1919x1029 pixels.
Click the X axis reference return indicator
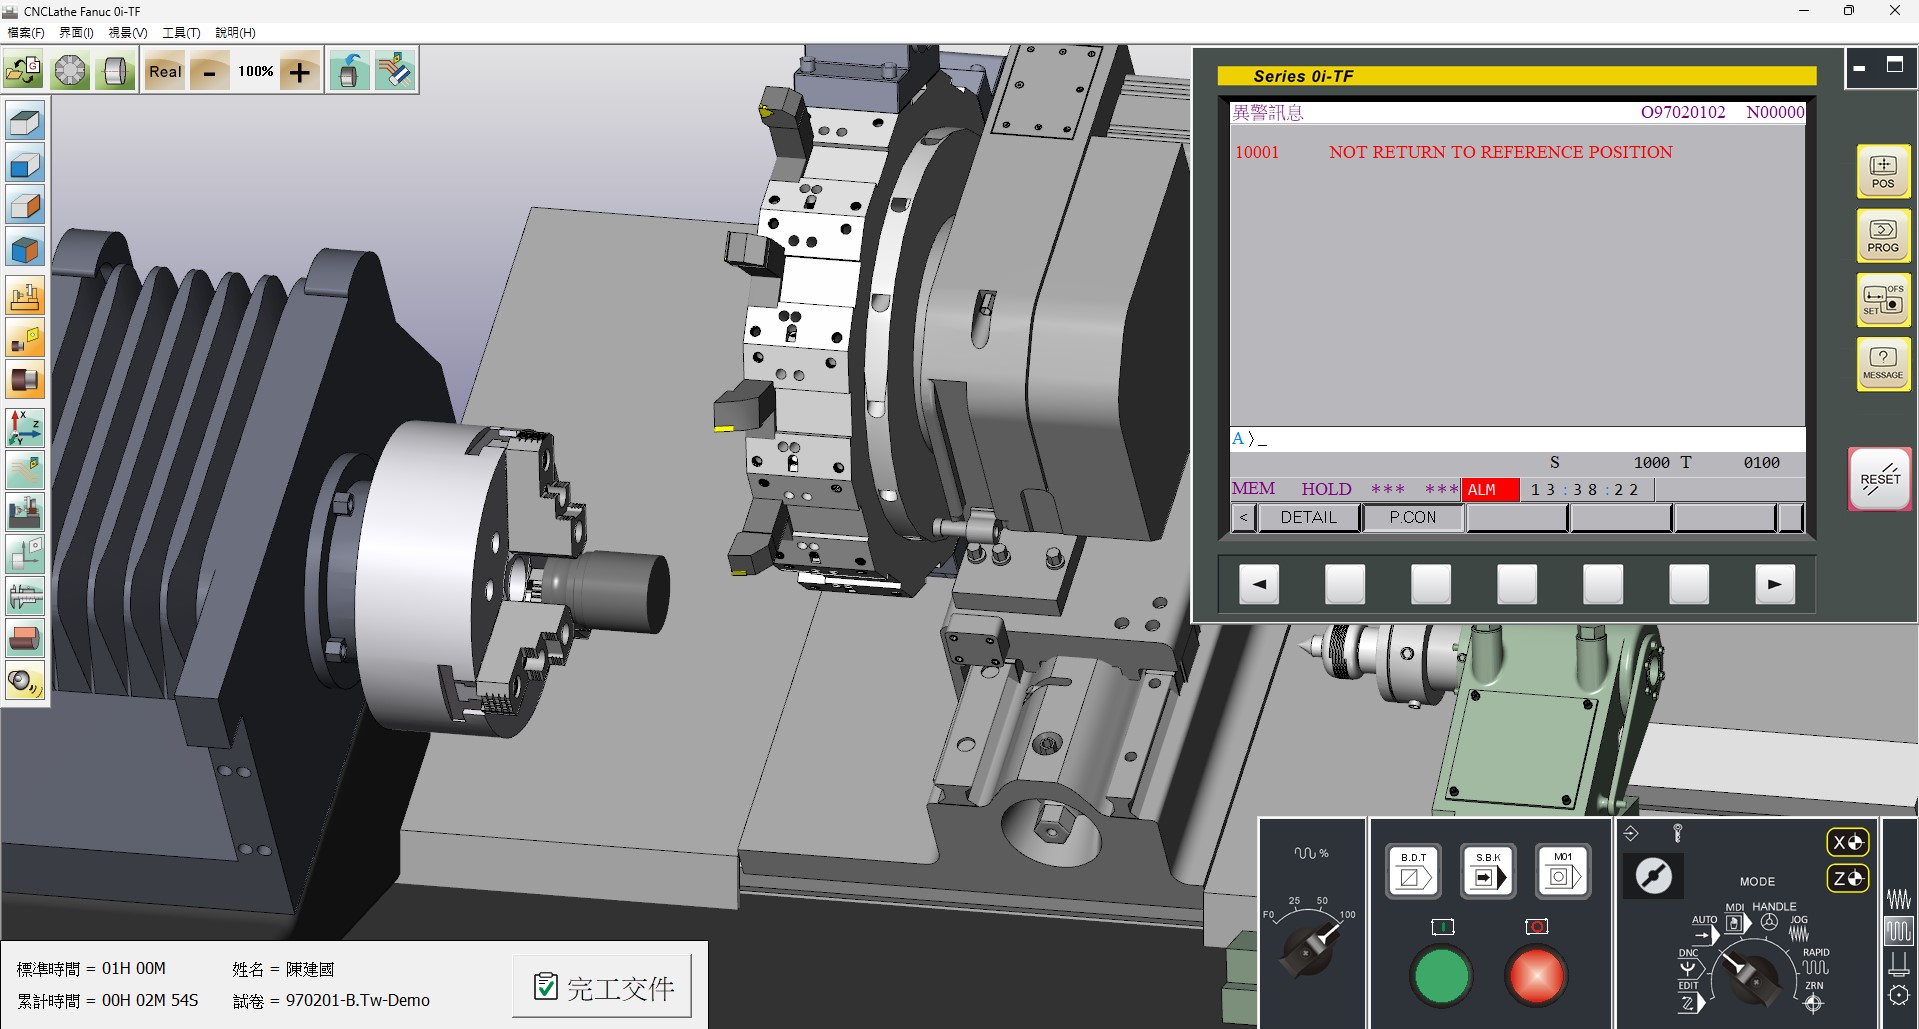(1847, 842)
